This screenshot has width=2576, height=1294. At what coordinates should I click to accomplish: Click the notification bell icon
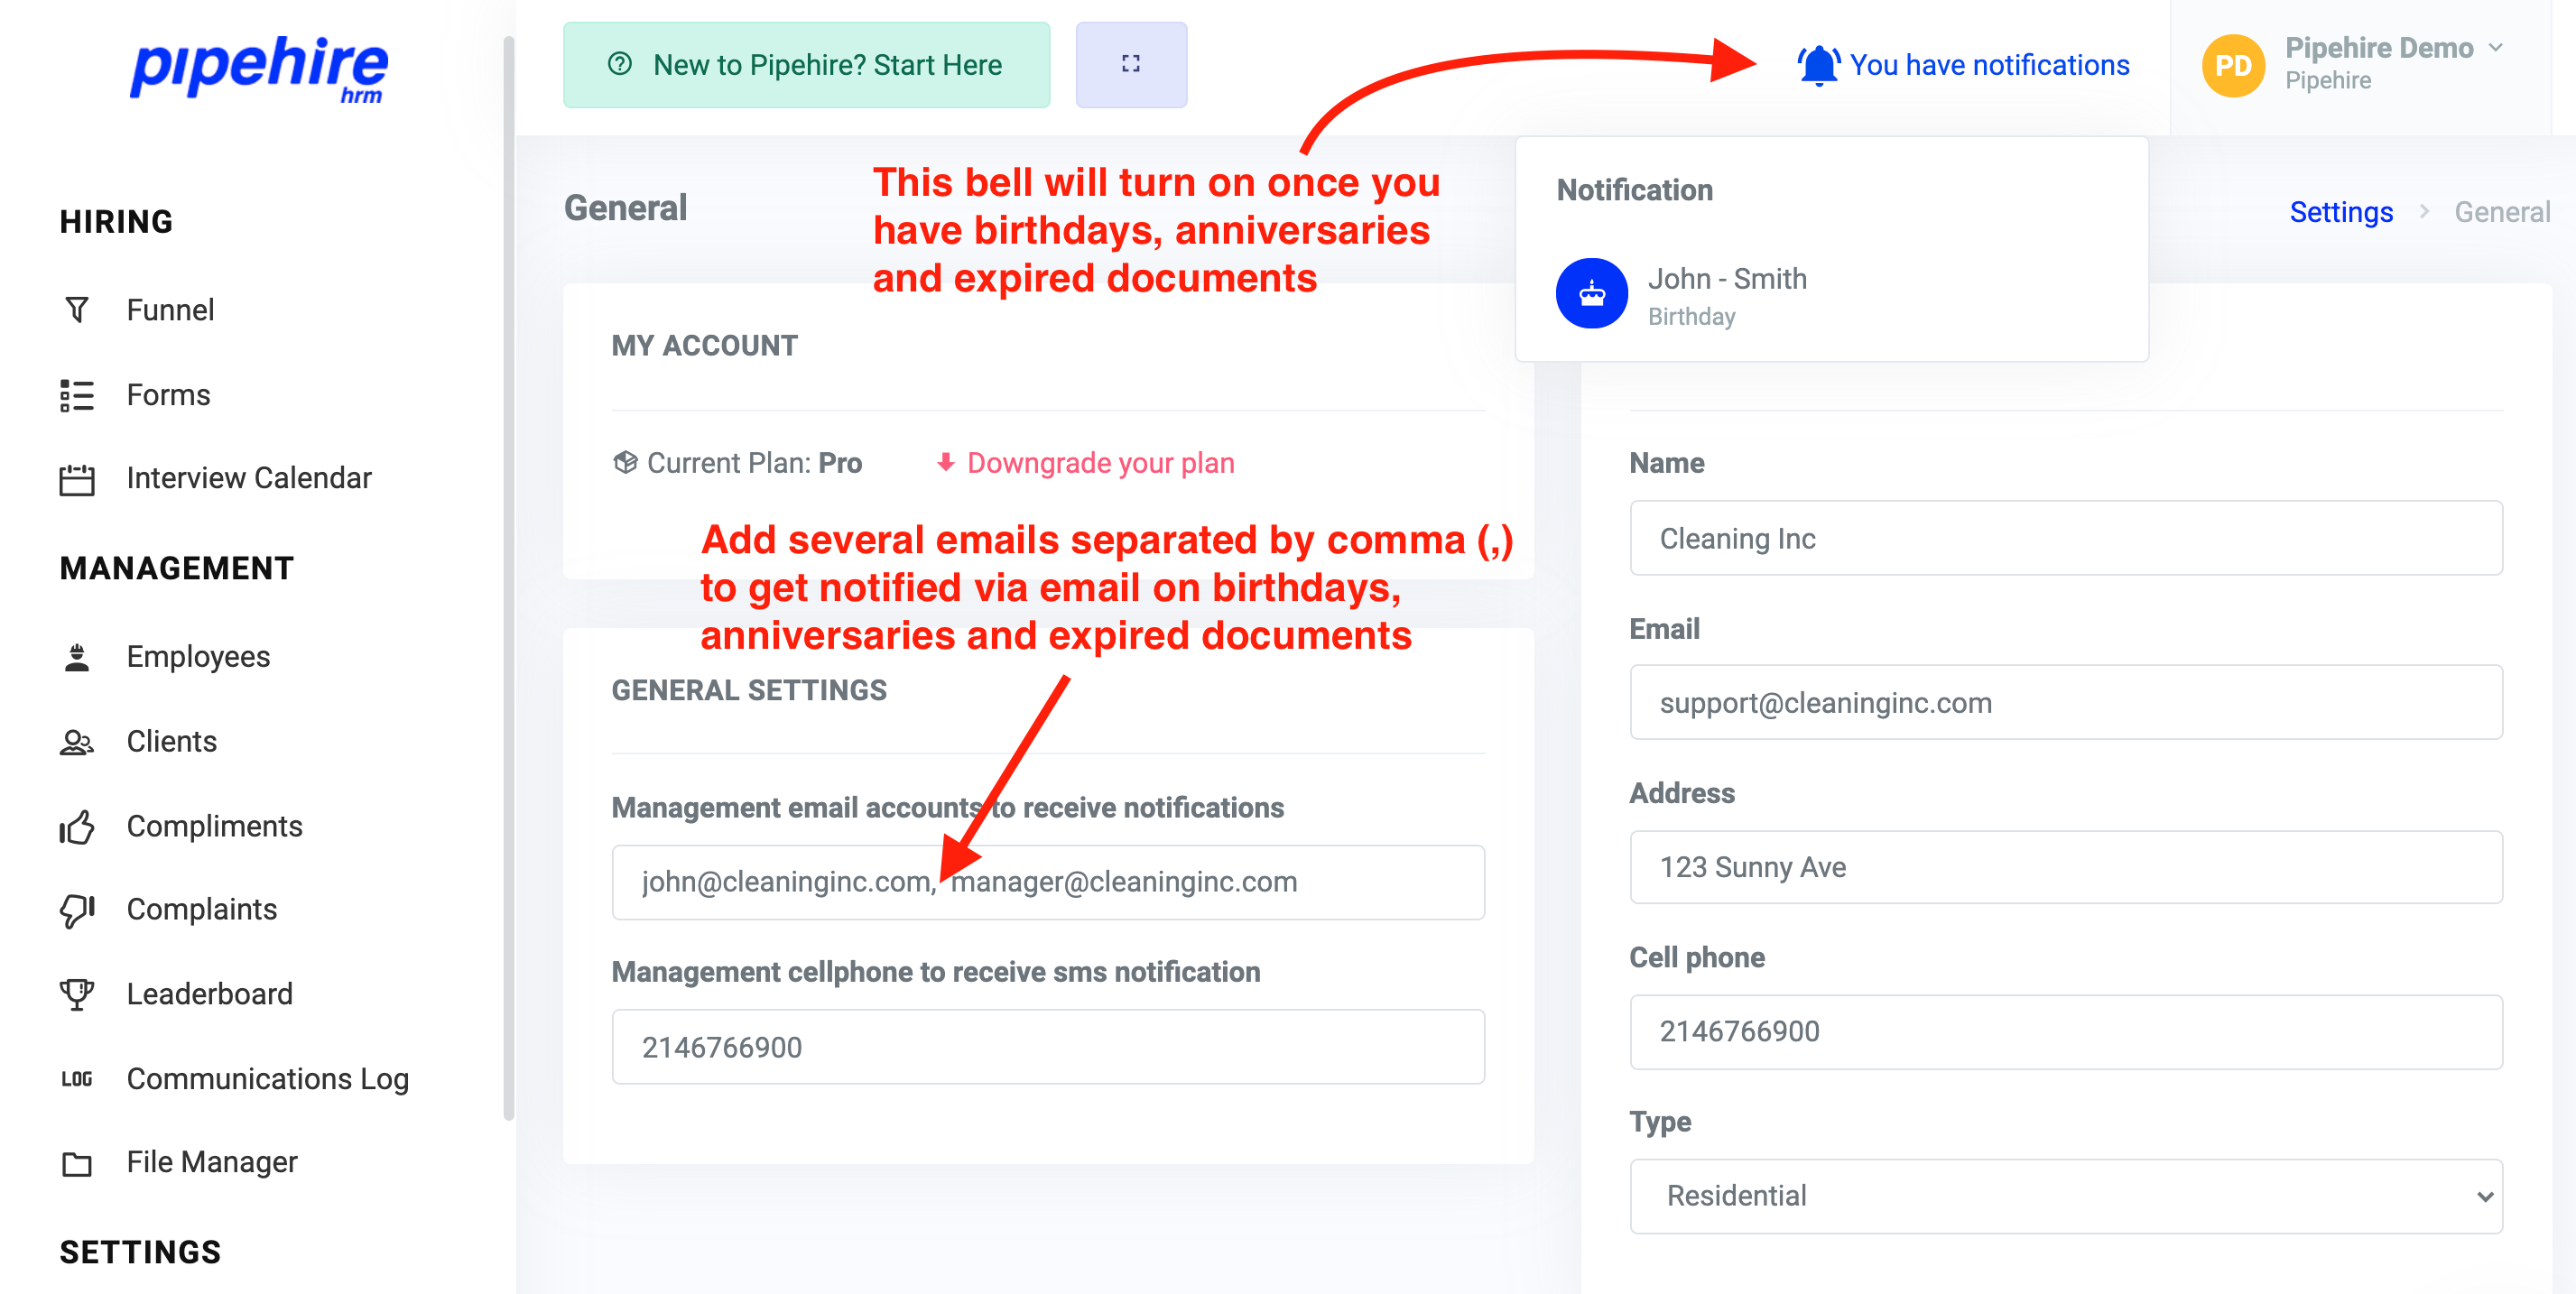click(1820, 63)
